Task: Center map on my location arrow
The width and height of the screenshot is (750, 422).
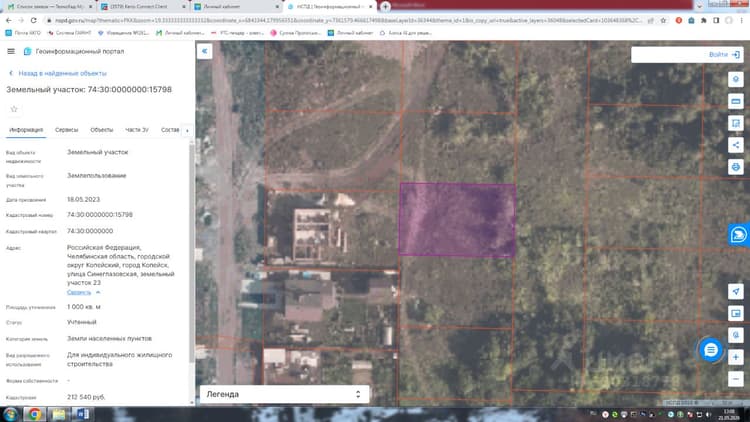Action: tap(736, 291)
